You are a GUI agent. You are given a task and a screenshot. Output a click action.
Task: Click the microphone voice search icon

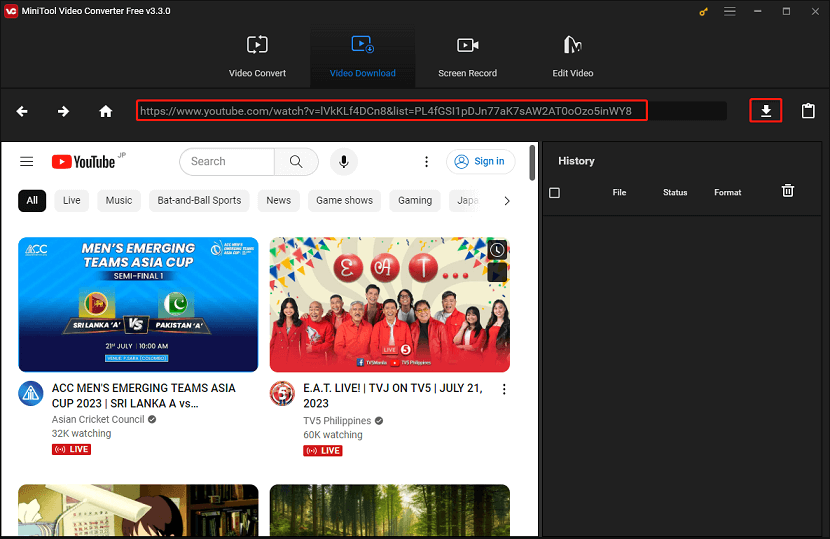click(x=344, y=161)
